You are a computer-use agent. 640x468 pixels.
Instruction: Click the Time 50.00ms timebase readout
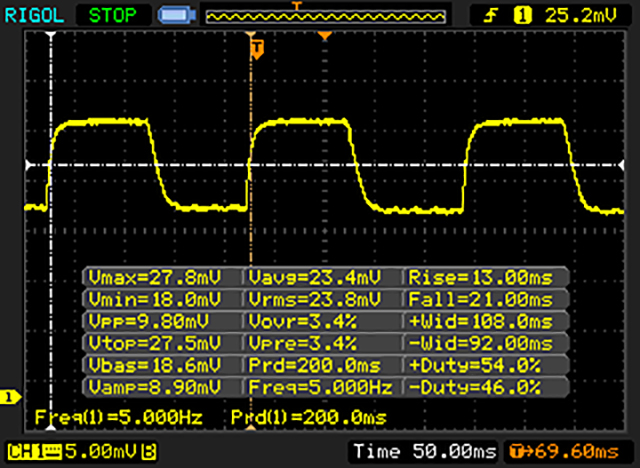[x=424, y=452]
